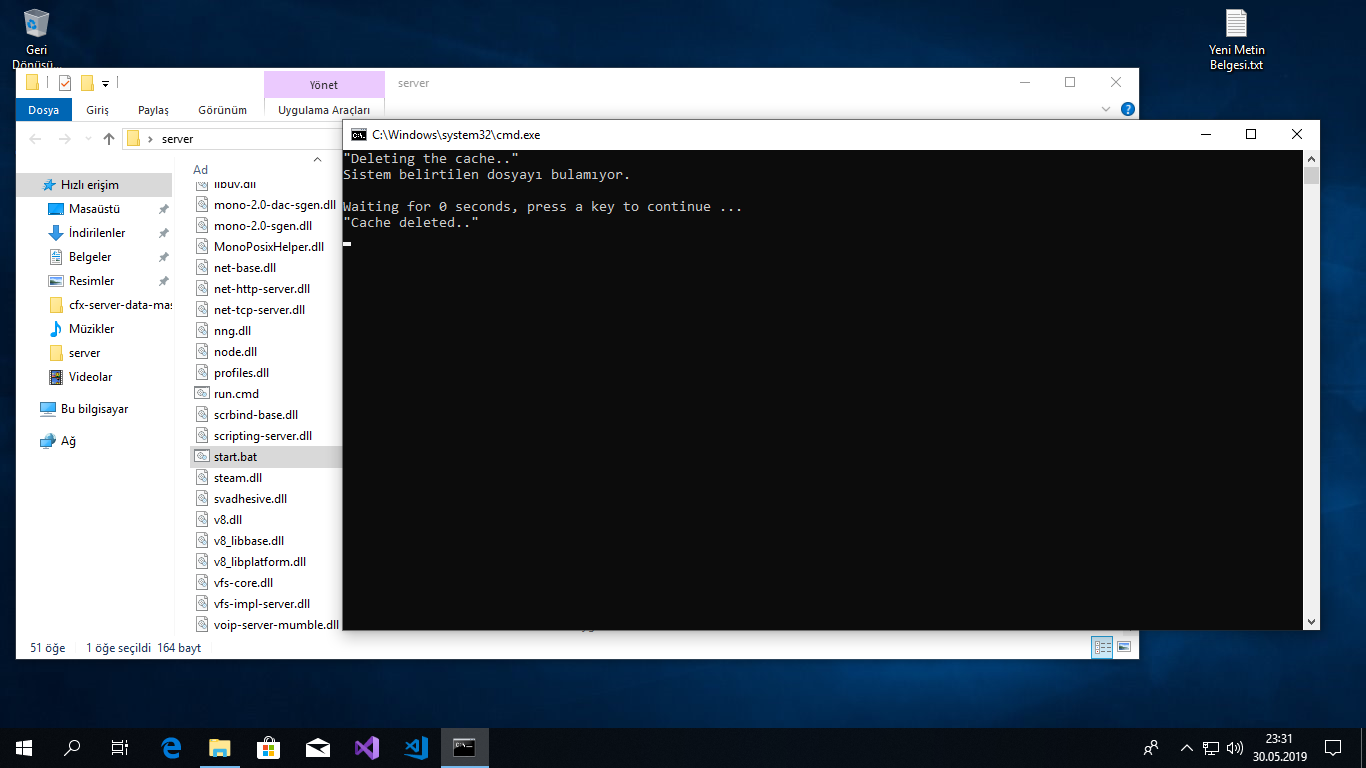Screen dimensions: 1366x768
Task: Switch to large icons view in the Explorer status bar
Action: (1123, 648)
